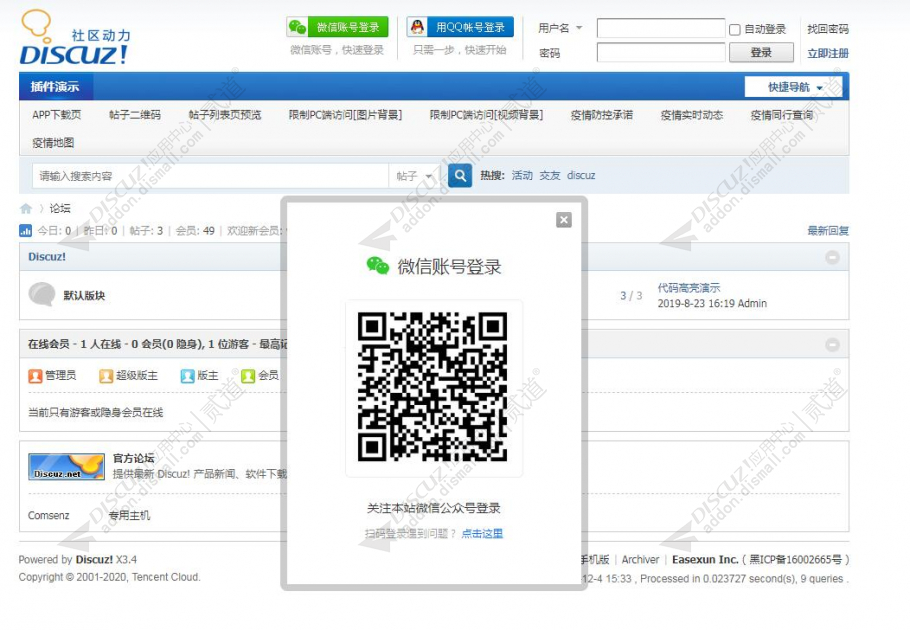Click the 默认版块 speech bubble icon
Screen dimensions: 910x630
click(42, 295)
